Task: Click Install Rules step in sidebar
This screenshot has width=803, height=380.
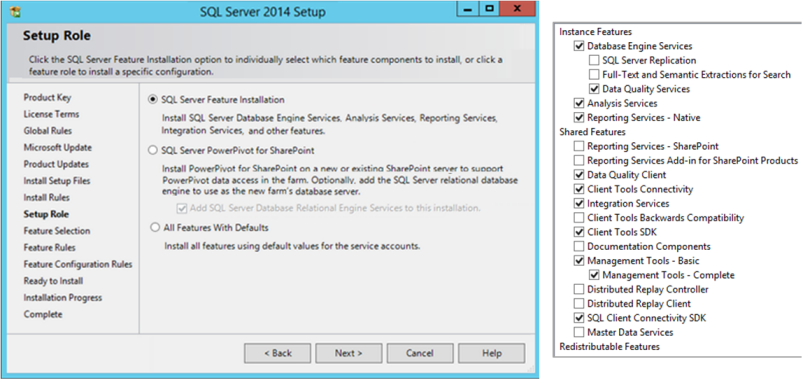Action: pos(47,198)
